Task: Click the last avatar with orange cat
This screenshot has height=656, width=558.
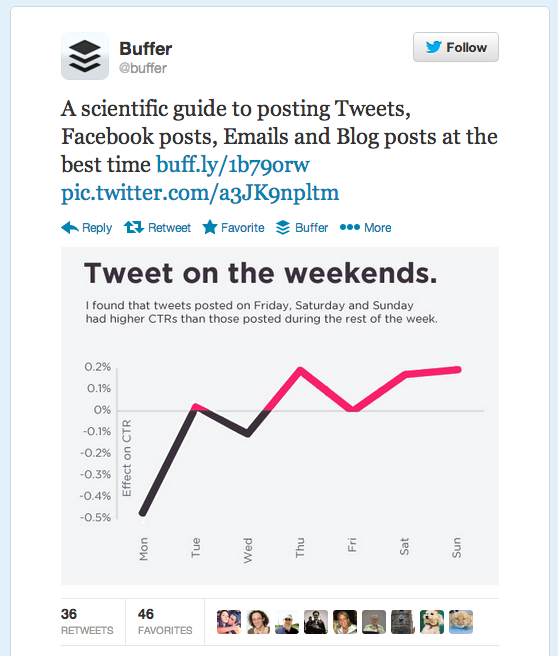Action: tap(461, 622)
